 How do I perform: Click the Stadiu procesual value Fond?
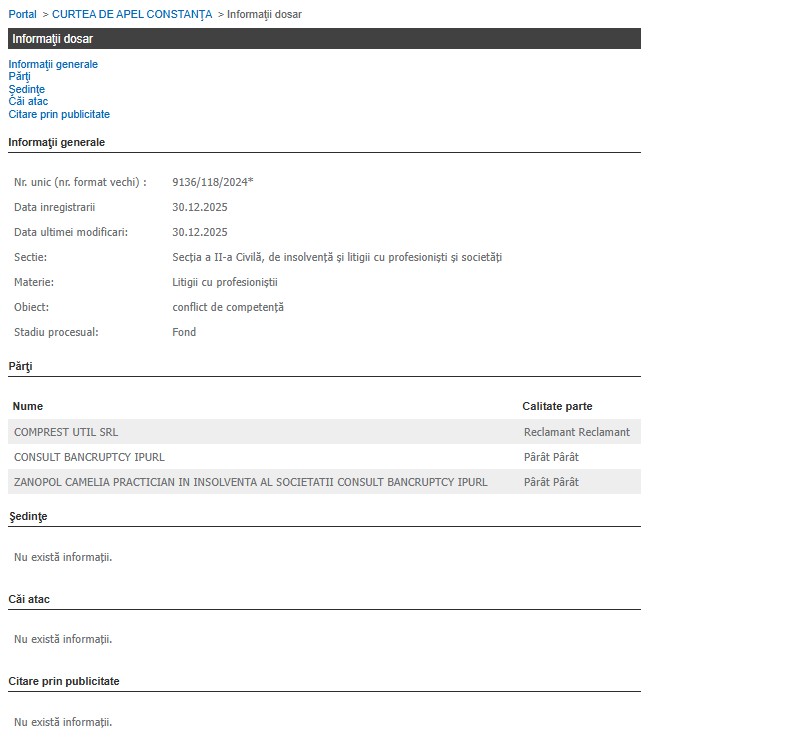click(184, 332)
